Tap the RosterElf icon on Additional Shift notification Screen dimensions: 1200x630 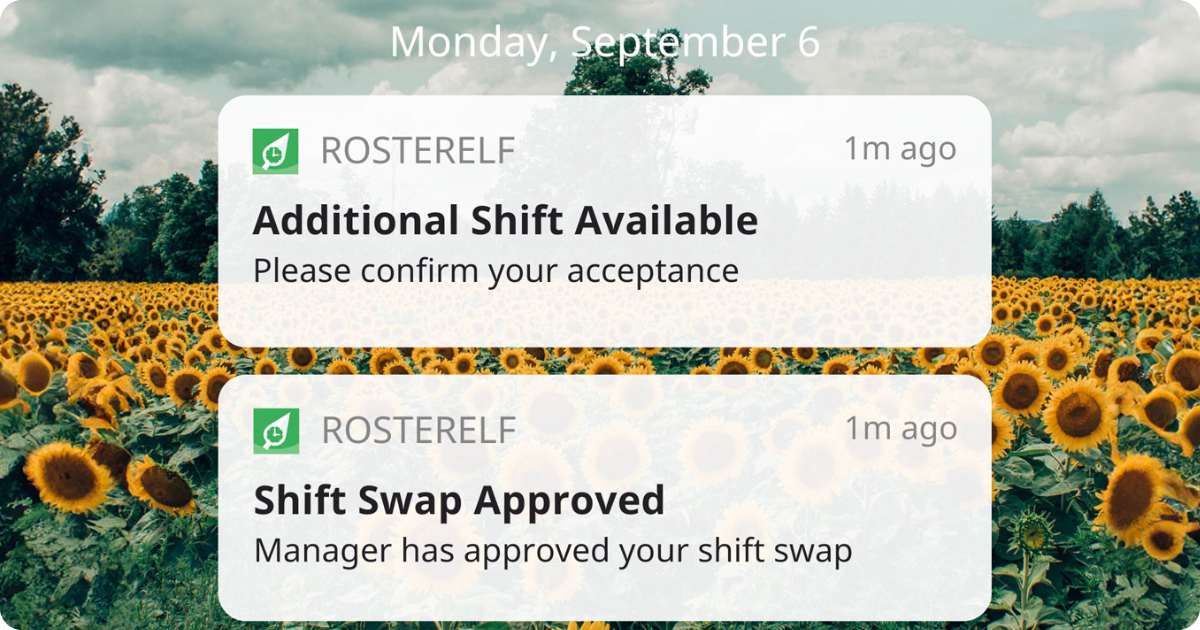point(275,152)
